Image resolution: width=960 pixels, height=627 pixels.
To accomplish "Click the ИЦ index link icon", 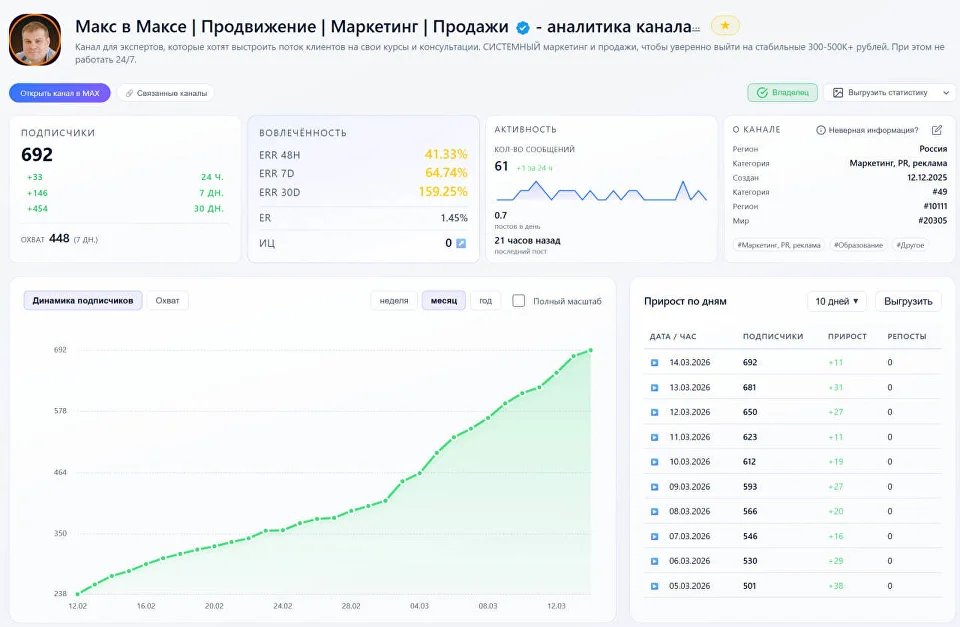I will pos(461,243).
